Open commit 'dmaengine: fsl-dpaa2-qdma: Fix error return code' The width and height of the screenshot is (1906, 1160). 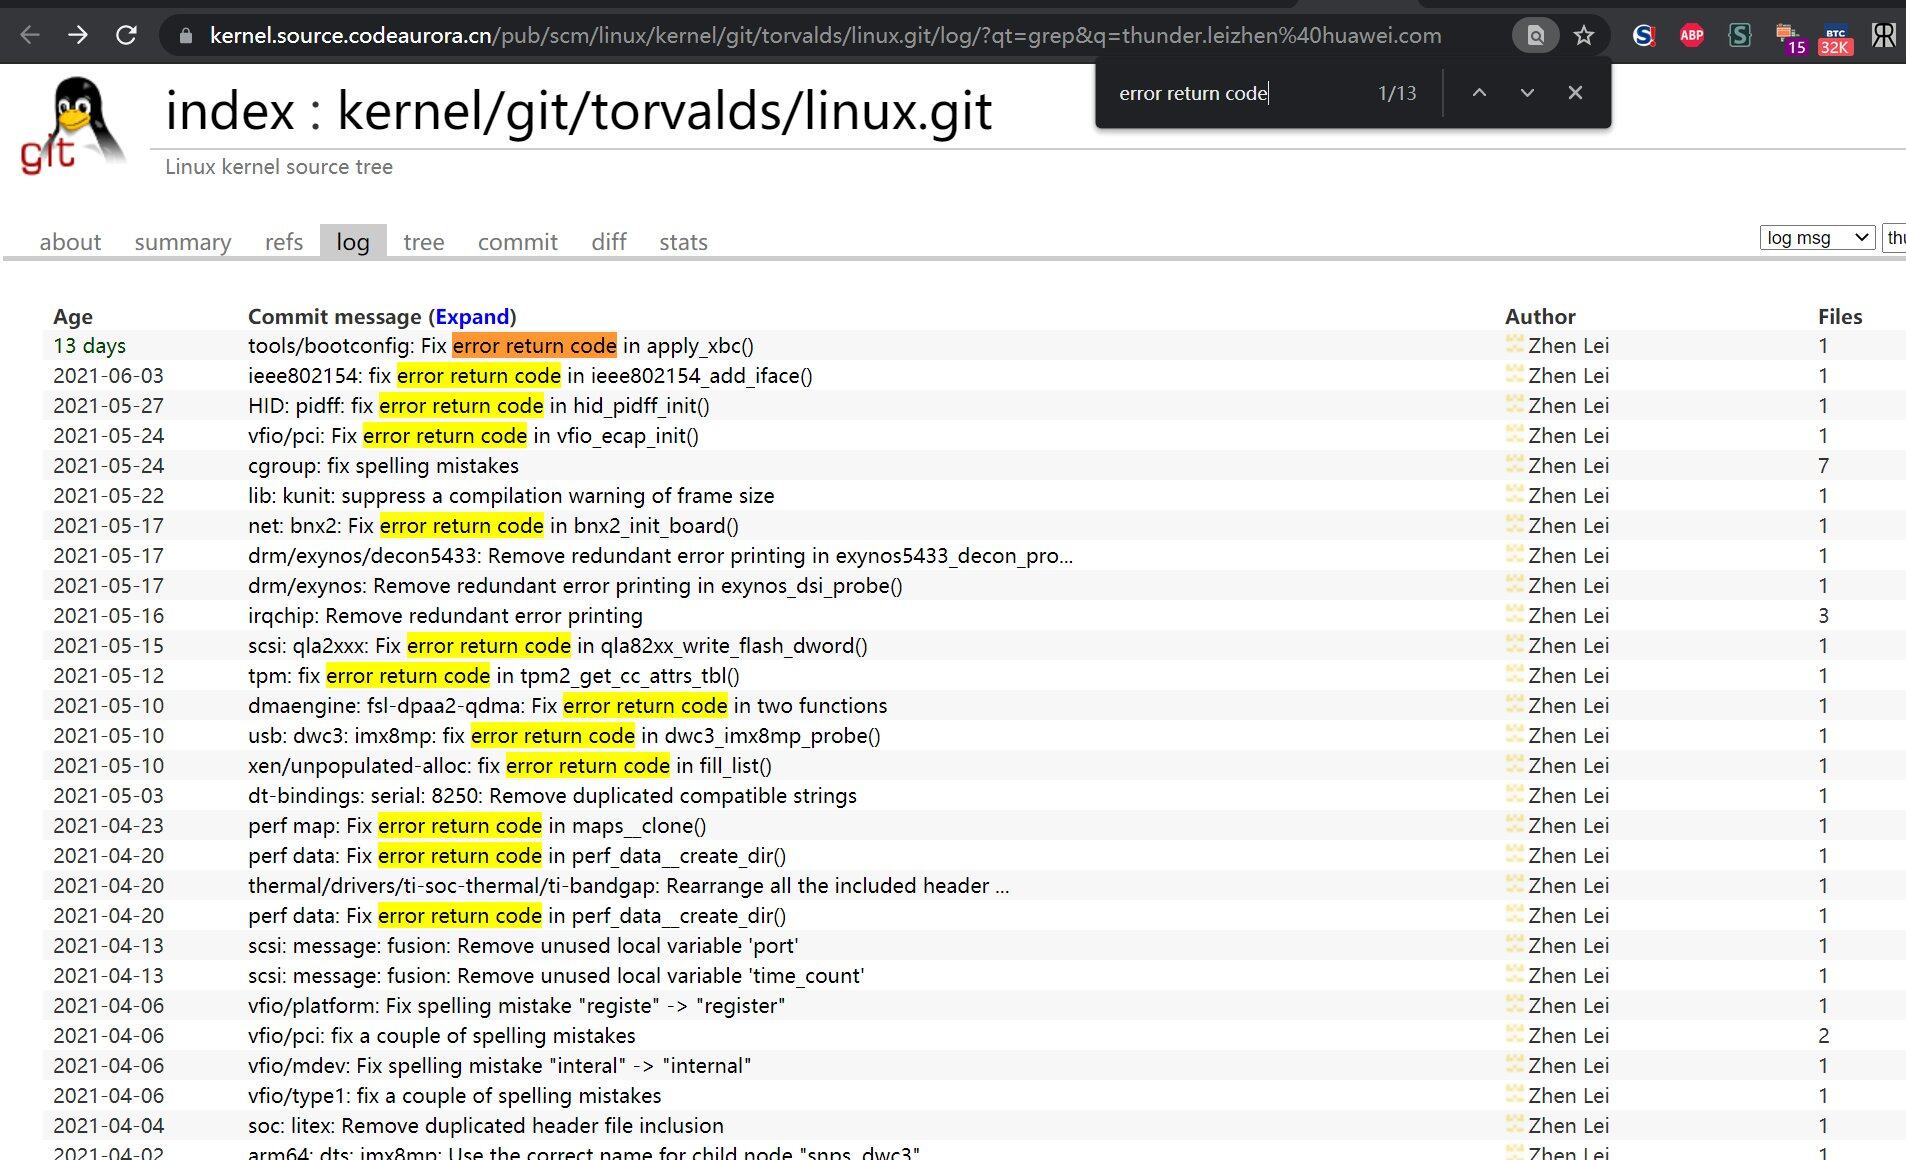[567, 706]
